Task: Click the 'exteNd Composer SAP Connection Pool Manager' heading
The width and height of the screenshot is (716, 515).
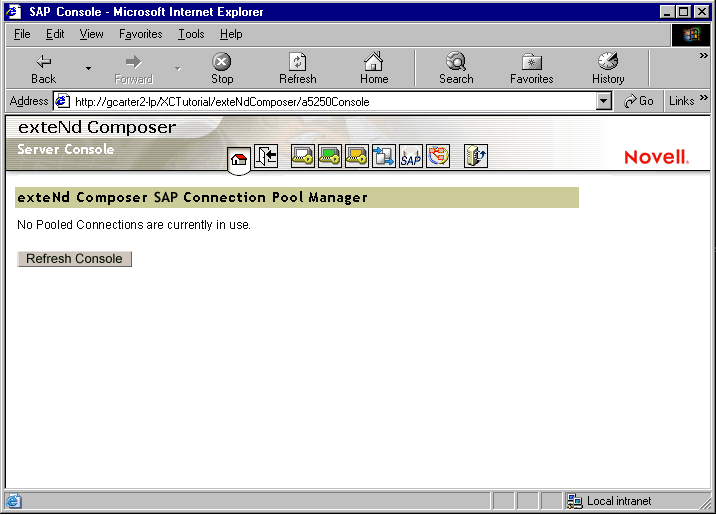Action: point(192,198)
